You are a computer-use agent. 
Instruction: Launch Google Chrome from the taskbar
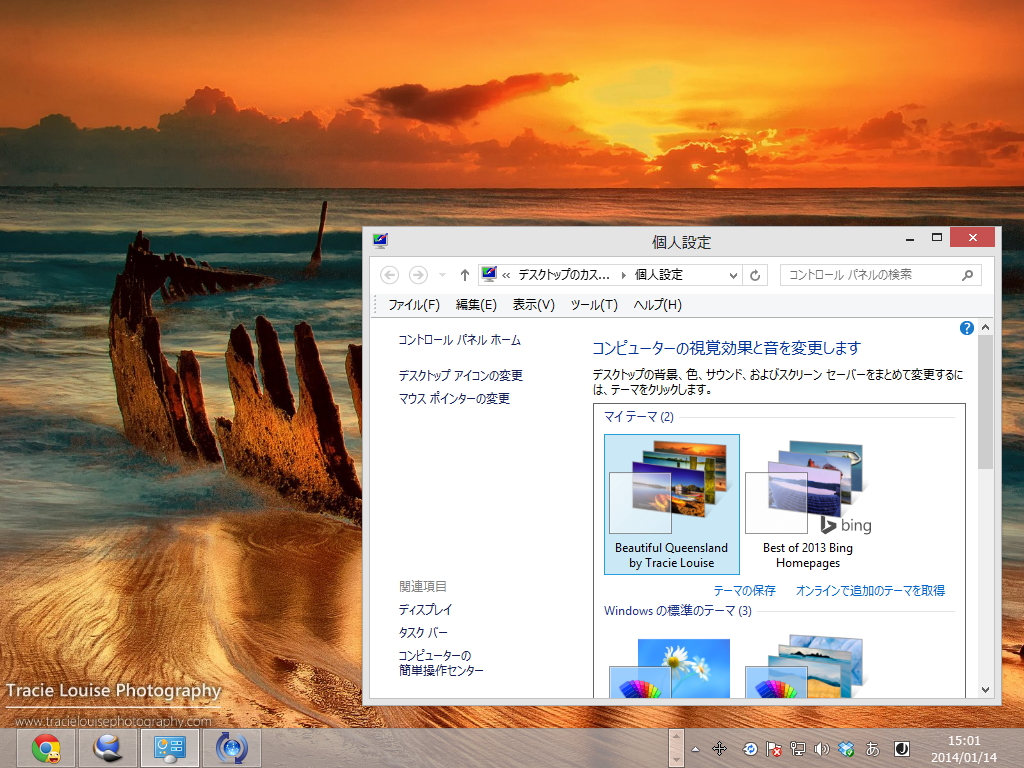pos(44,747)
